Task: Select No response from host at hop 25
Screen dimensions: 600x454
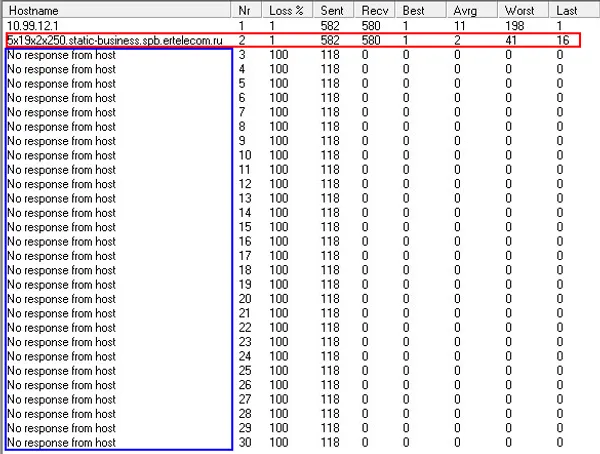Action: tap(61, 371)
